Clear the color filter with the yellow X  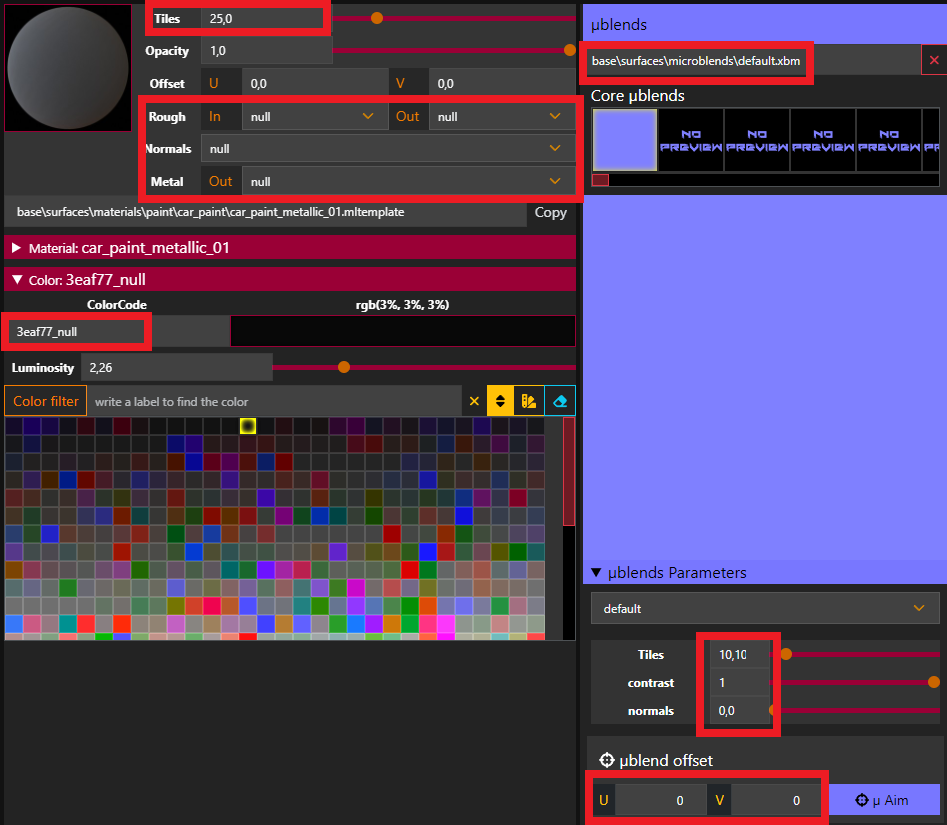click(474, 401)
